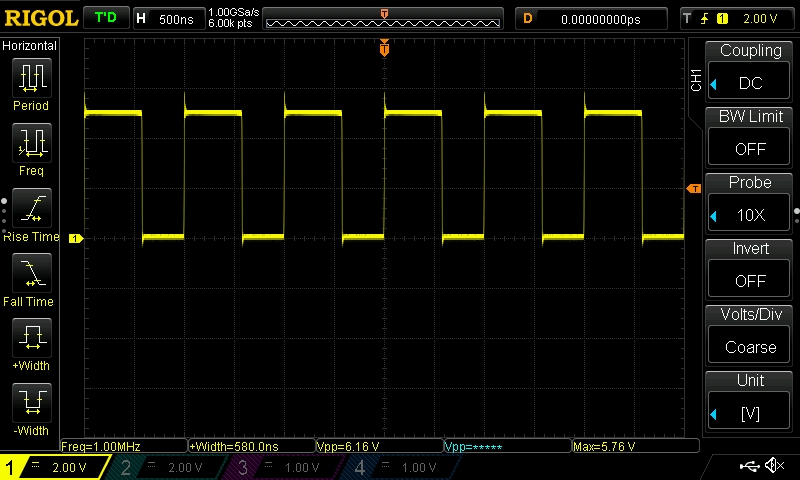
Task: Click the 6.00k pts memory depth text
Action: (x=230, y=23)
